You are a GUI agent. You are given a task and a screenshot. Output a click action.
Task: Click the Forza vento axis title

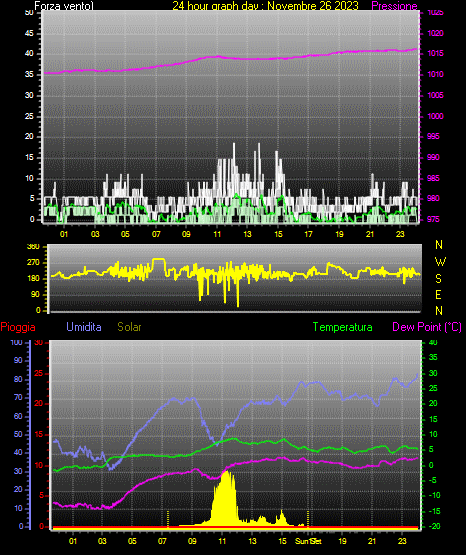point(64,6)
